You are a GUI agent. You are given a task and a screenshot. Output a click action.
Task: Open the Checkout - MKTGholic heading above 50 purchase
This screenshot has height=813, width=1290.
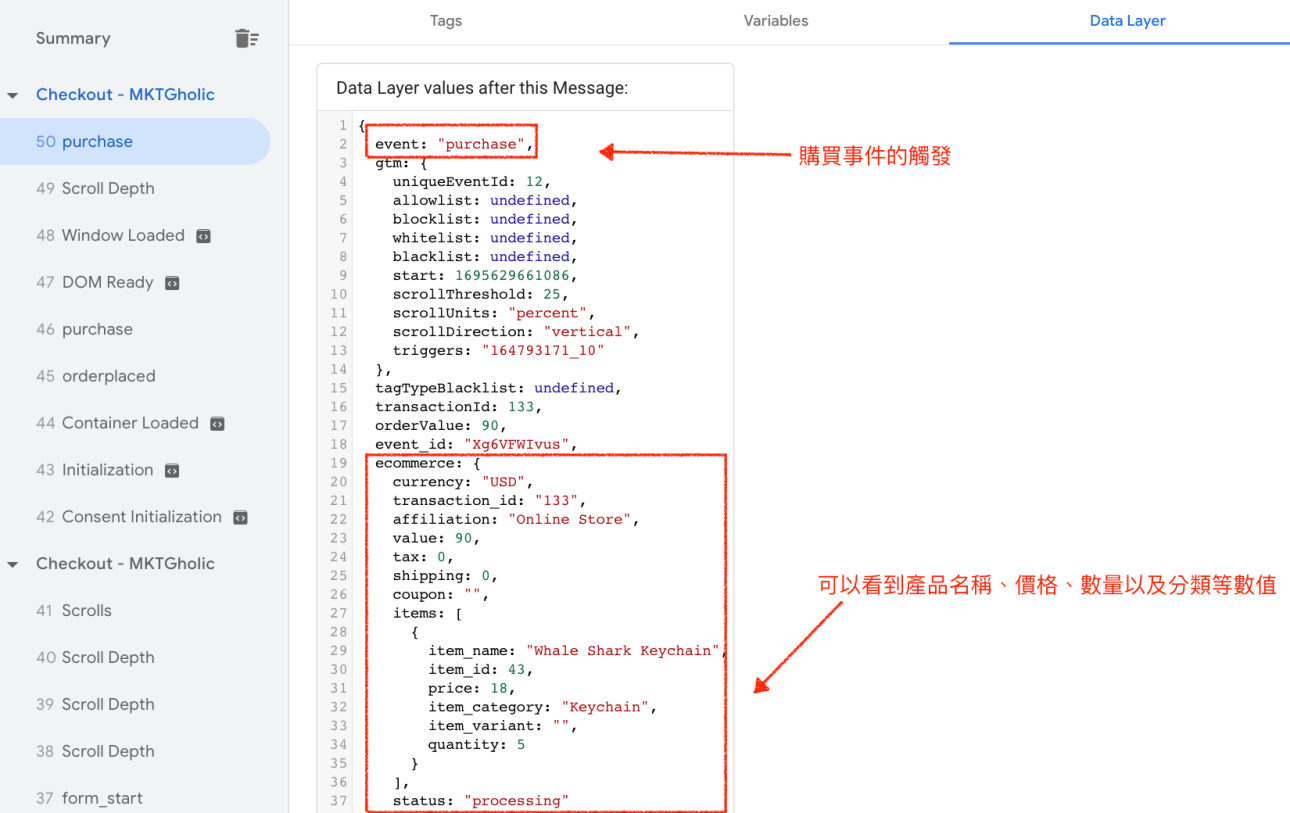(125, 95)
